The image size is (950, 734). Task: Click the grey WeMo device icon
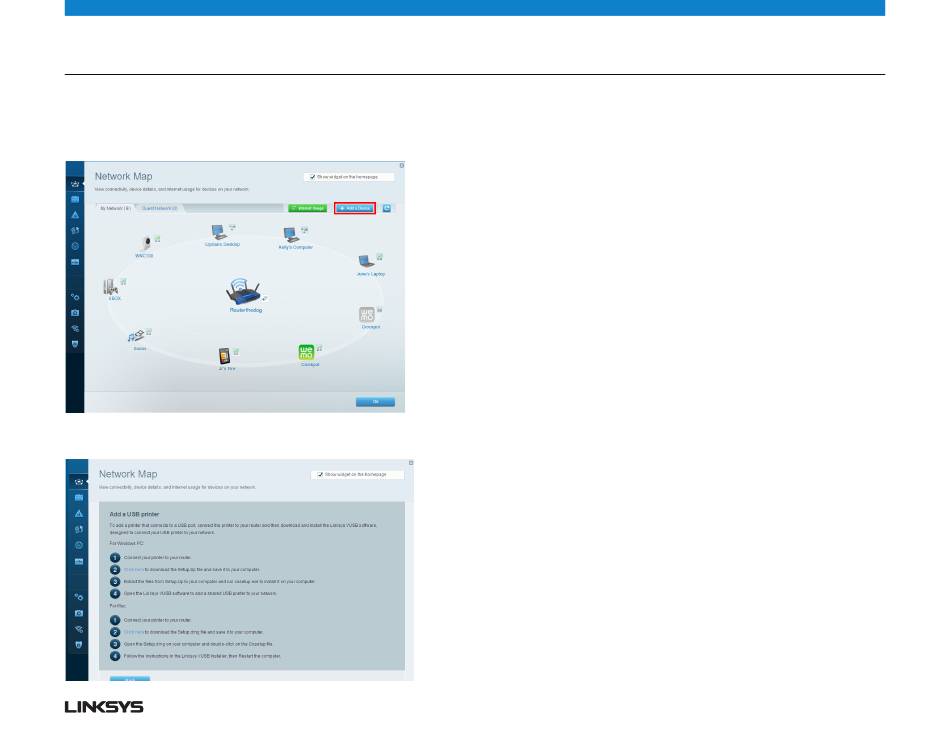click(x=367, y=316)
